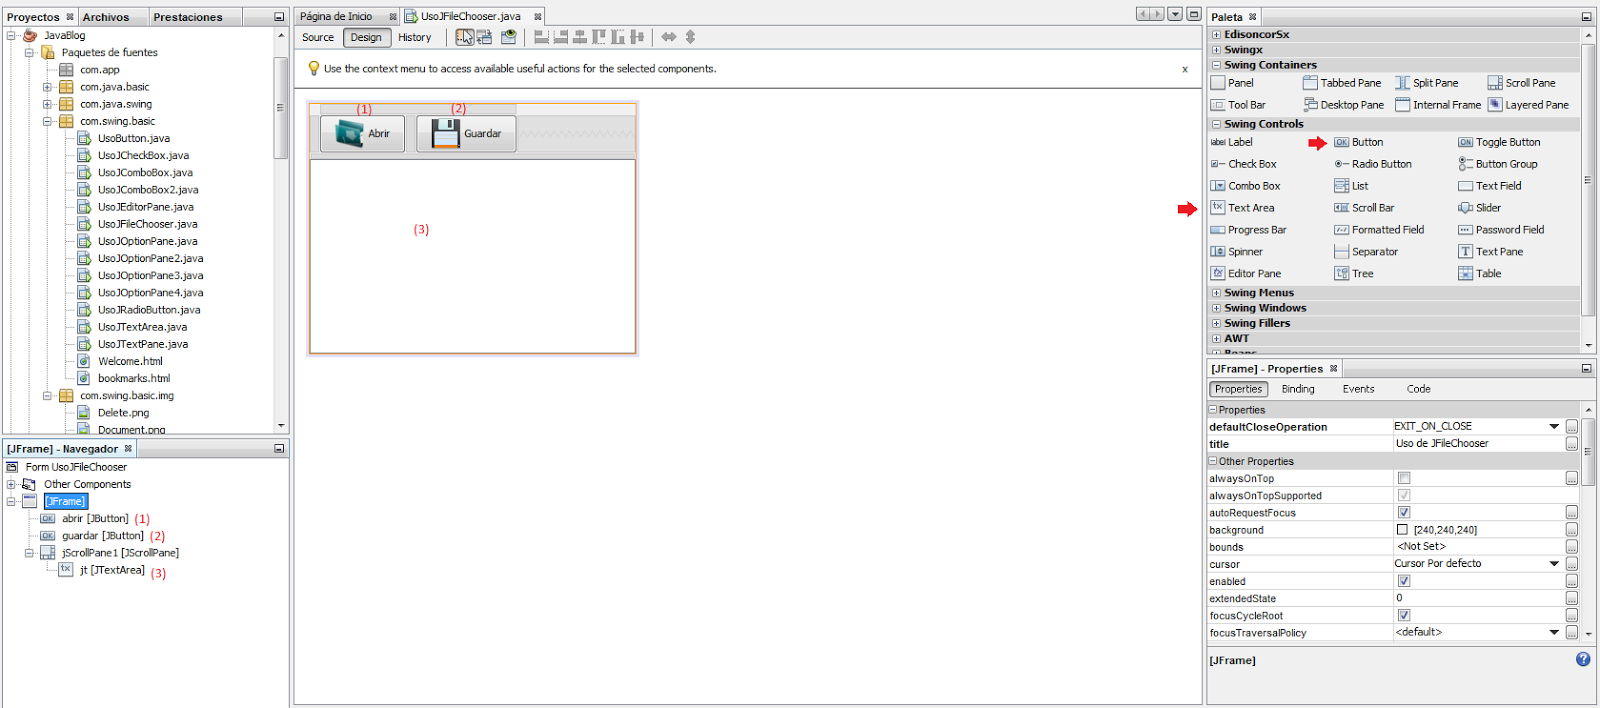The width and height of the screenshot is (1600, 708).
Task: Open the defaultCloseOperation dropdown
Action: (1554, 427)
